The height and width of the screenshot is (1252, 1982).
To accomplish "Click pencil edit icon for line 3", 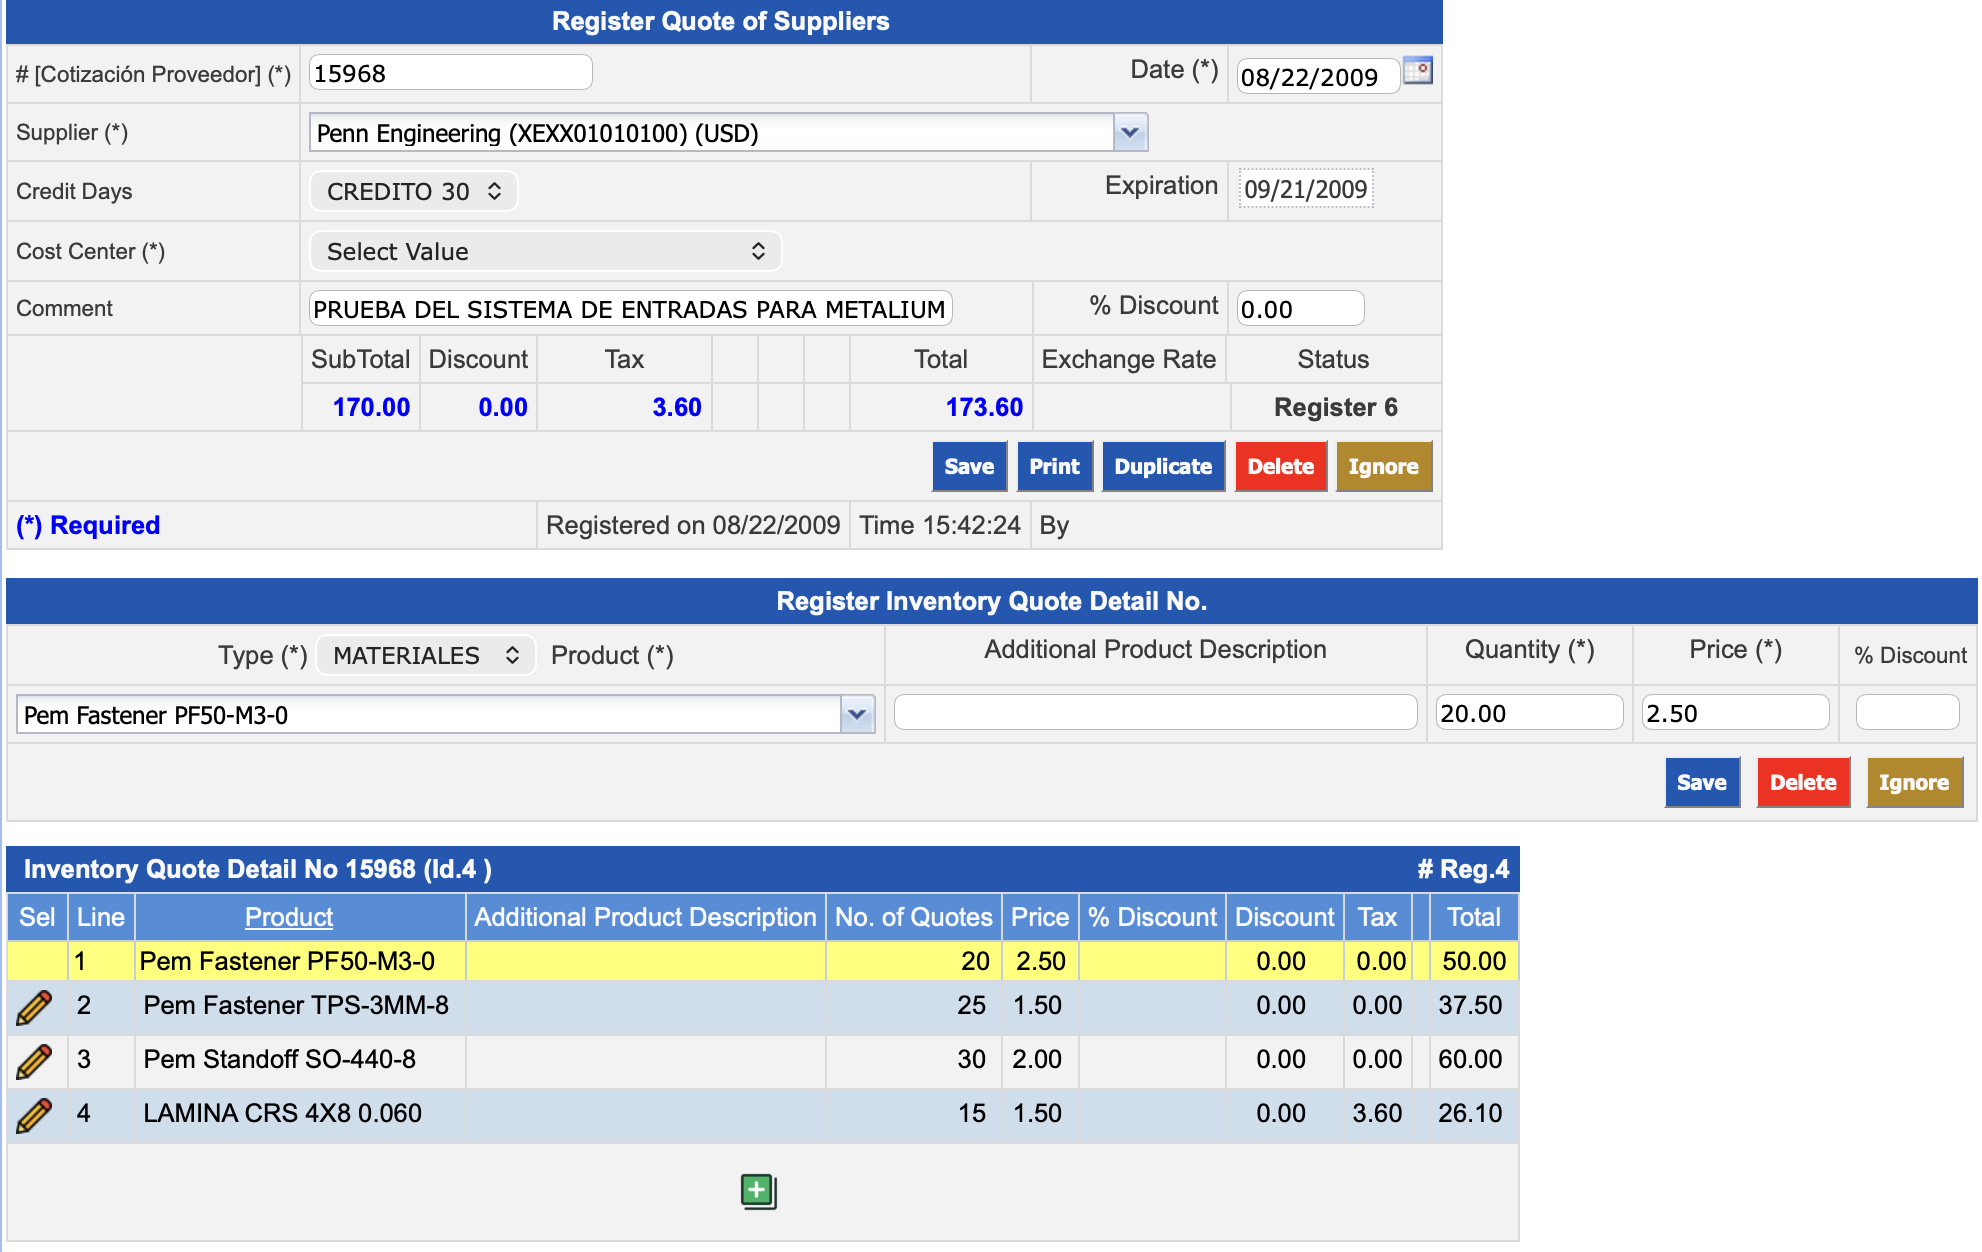I will (34, 1061).
